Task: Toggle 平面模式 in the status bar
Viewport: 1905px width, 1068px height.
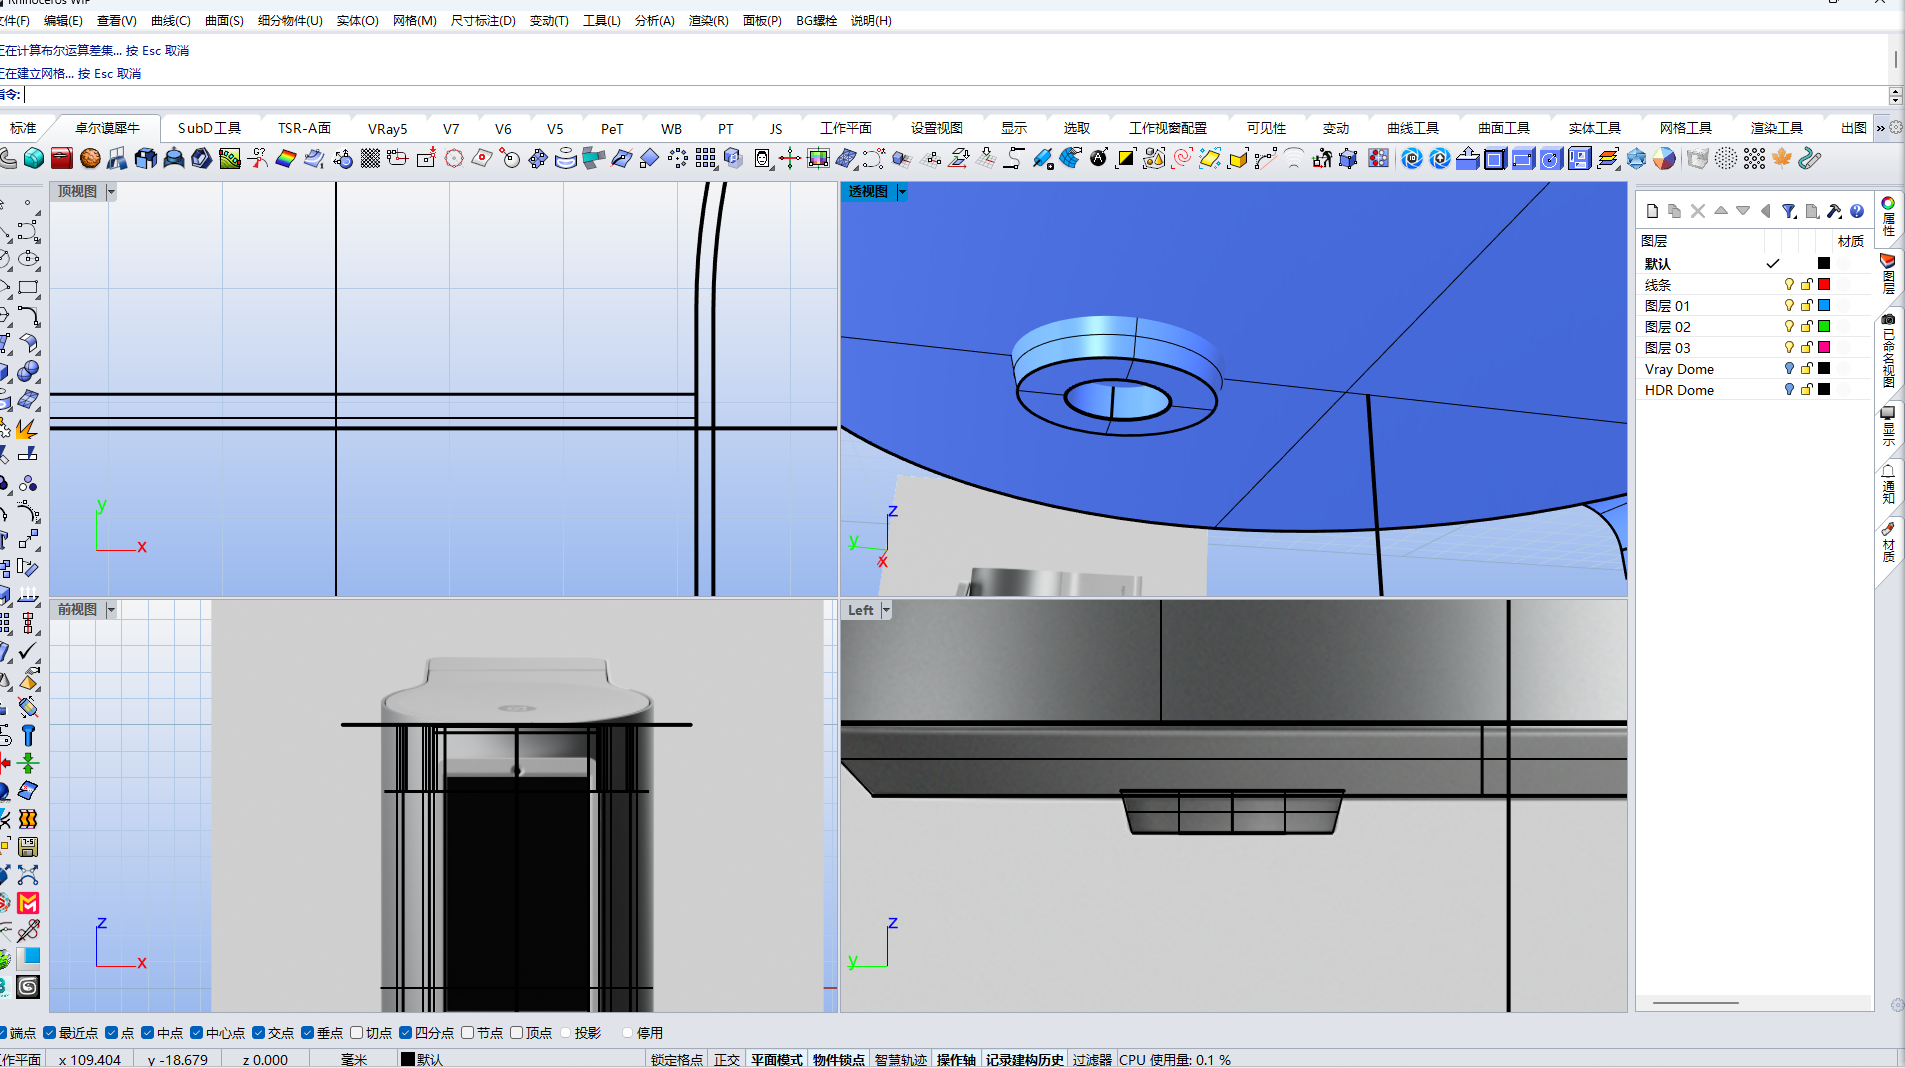Action: pyautogui.click(x=777, y=1060)
